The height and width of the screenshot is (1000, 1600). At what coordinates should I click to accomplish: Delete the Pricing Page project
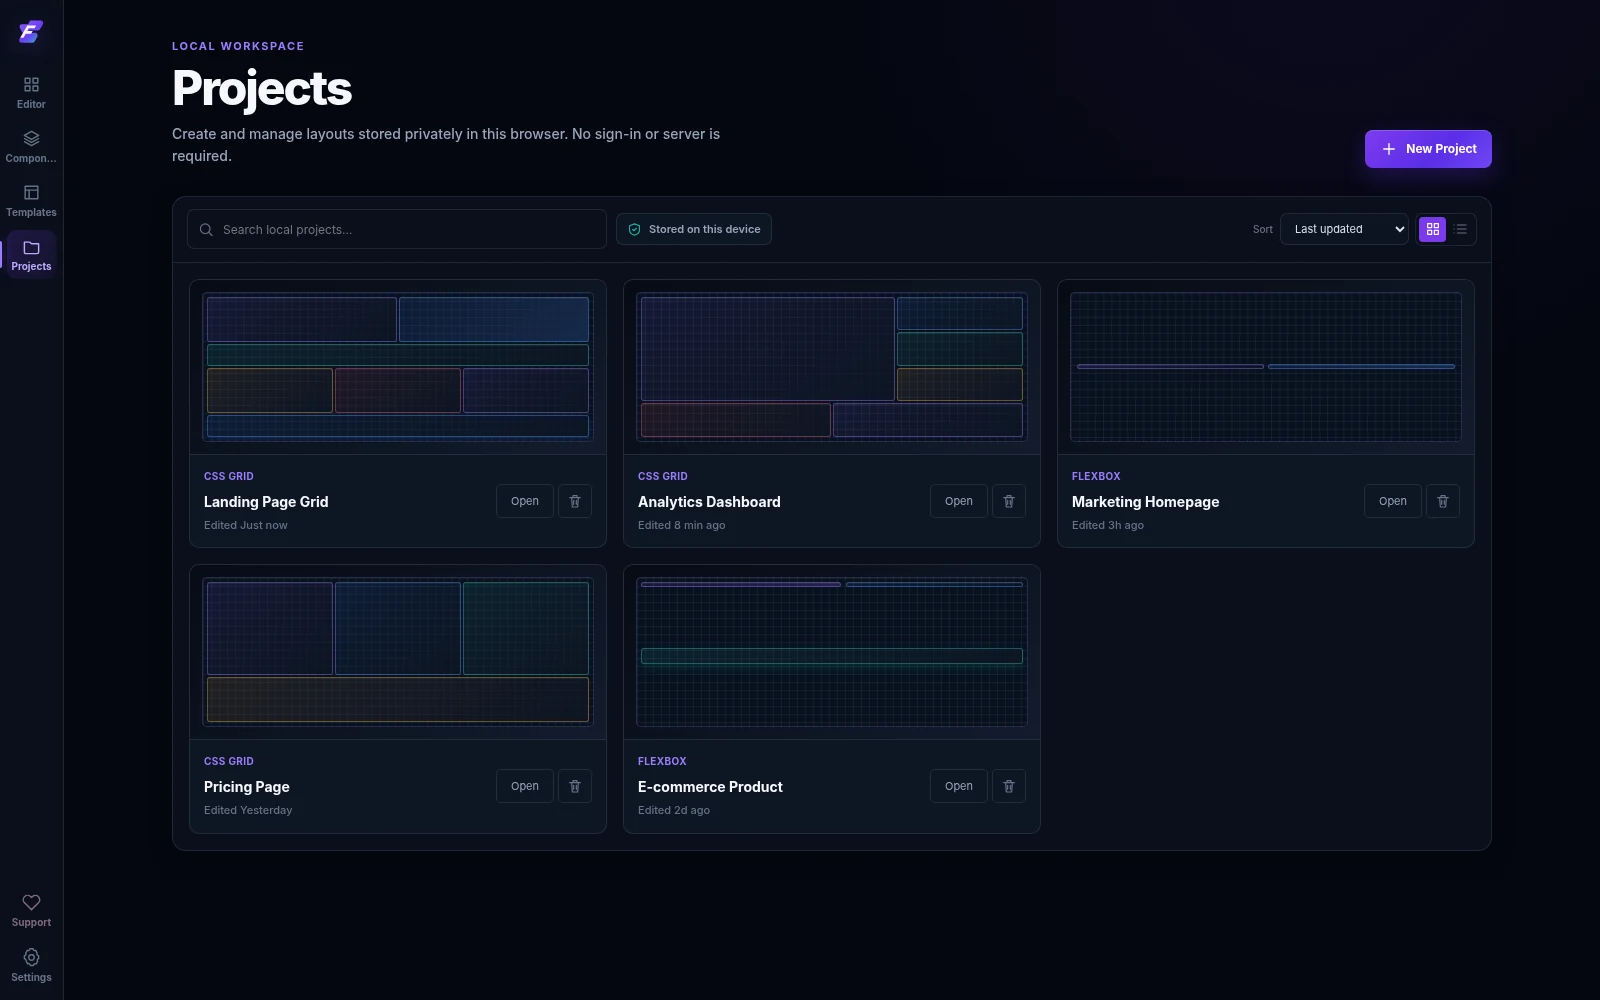[575, 786]
